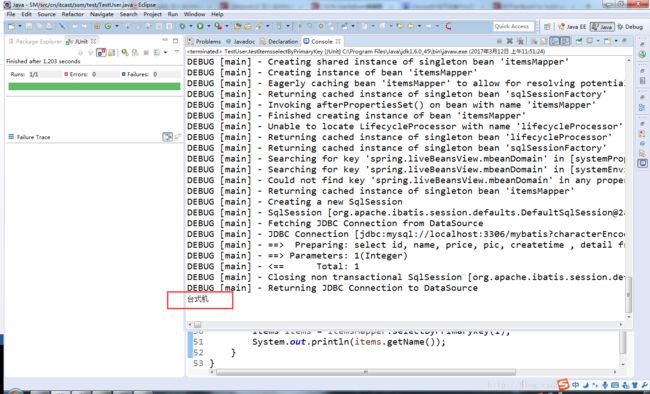Click the JUnit Stop test run icon
Viewport: 650px width, 394px height.
click(x=146, y=53)
